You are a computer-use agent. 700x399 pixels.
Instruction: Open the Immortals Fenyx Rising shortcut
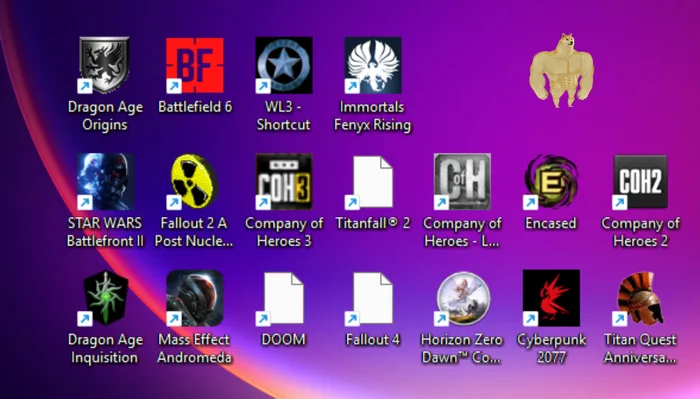373,65
